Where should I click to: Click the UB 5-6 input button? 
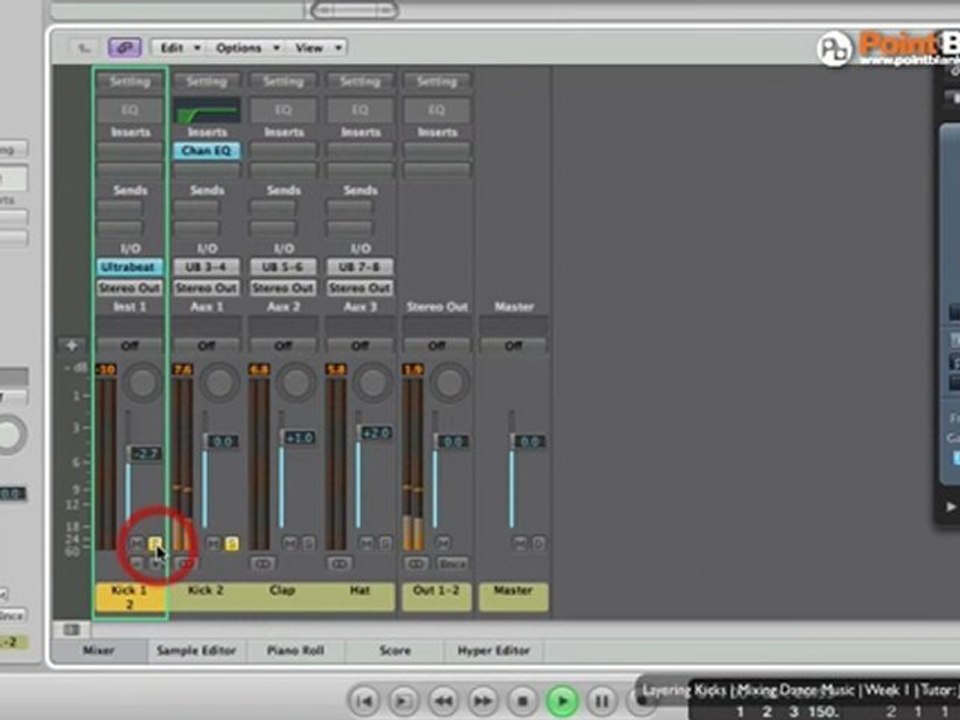click(x=283, y=267)
